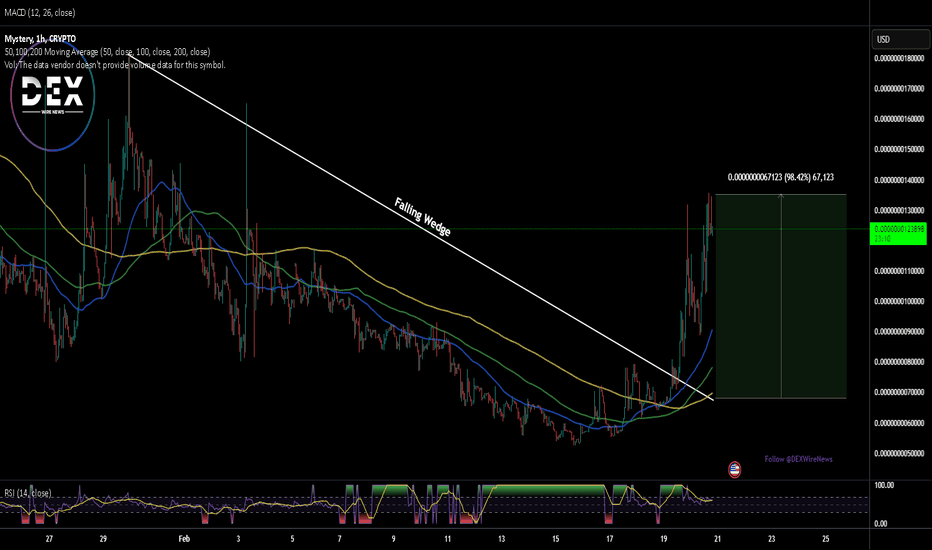The width and height of the screenshot is (932, 550).
Task: Click the 0.0000000100000 price axis label
Action: click(x=899, y=301)
